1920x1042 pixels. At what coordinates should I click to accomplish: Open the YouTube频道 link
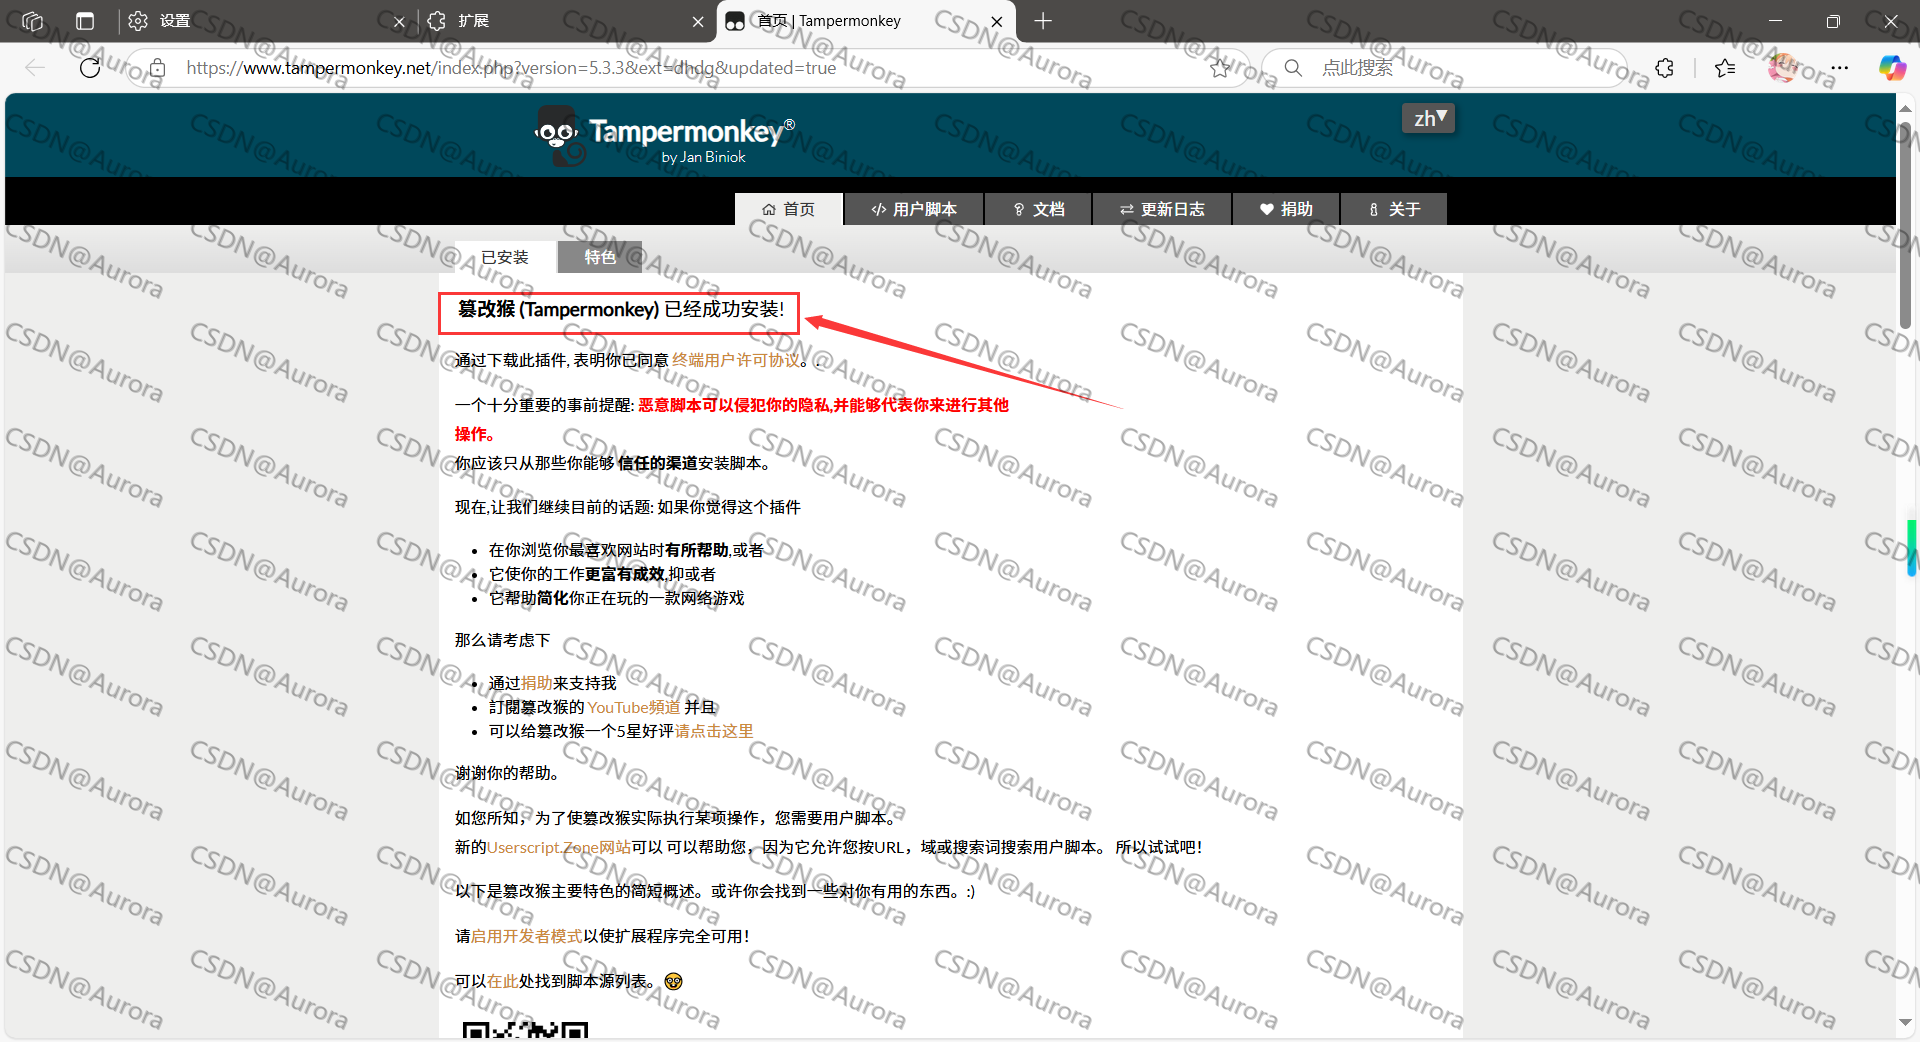(x=634, y=707)
